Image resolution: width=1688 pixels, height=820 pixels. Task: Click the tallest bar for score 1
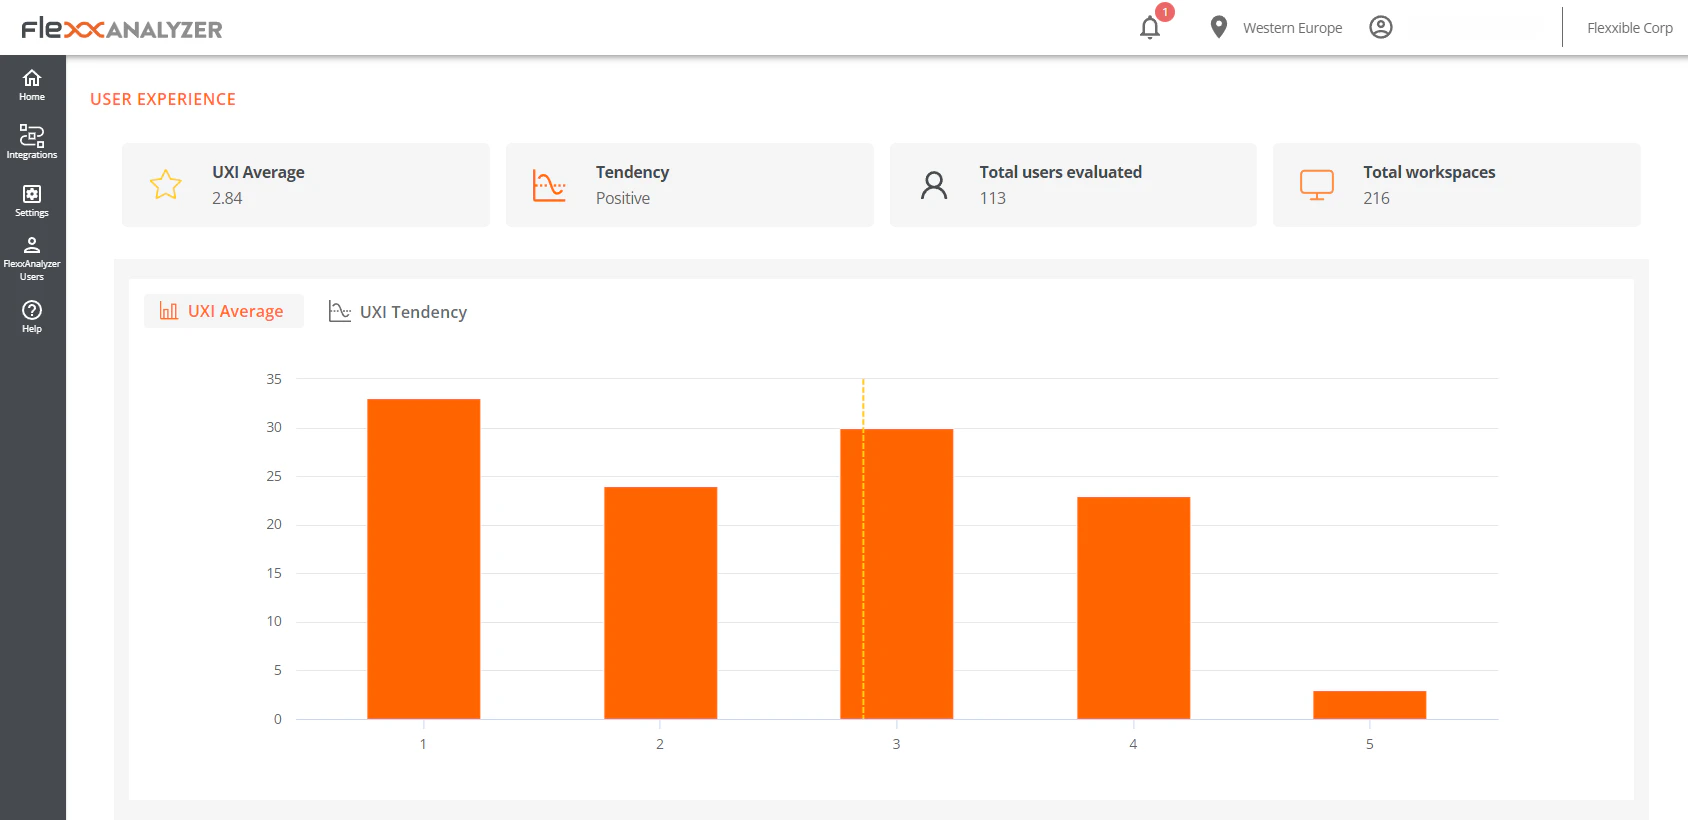click(423, 558)
